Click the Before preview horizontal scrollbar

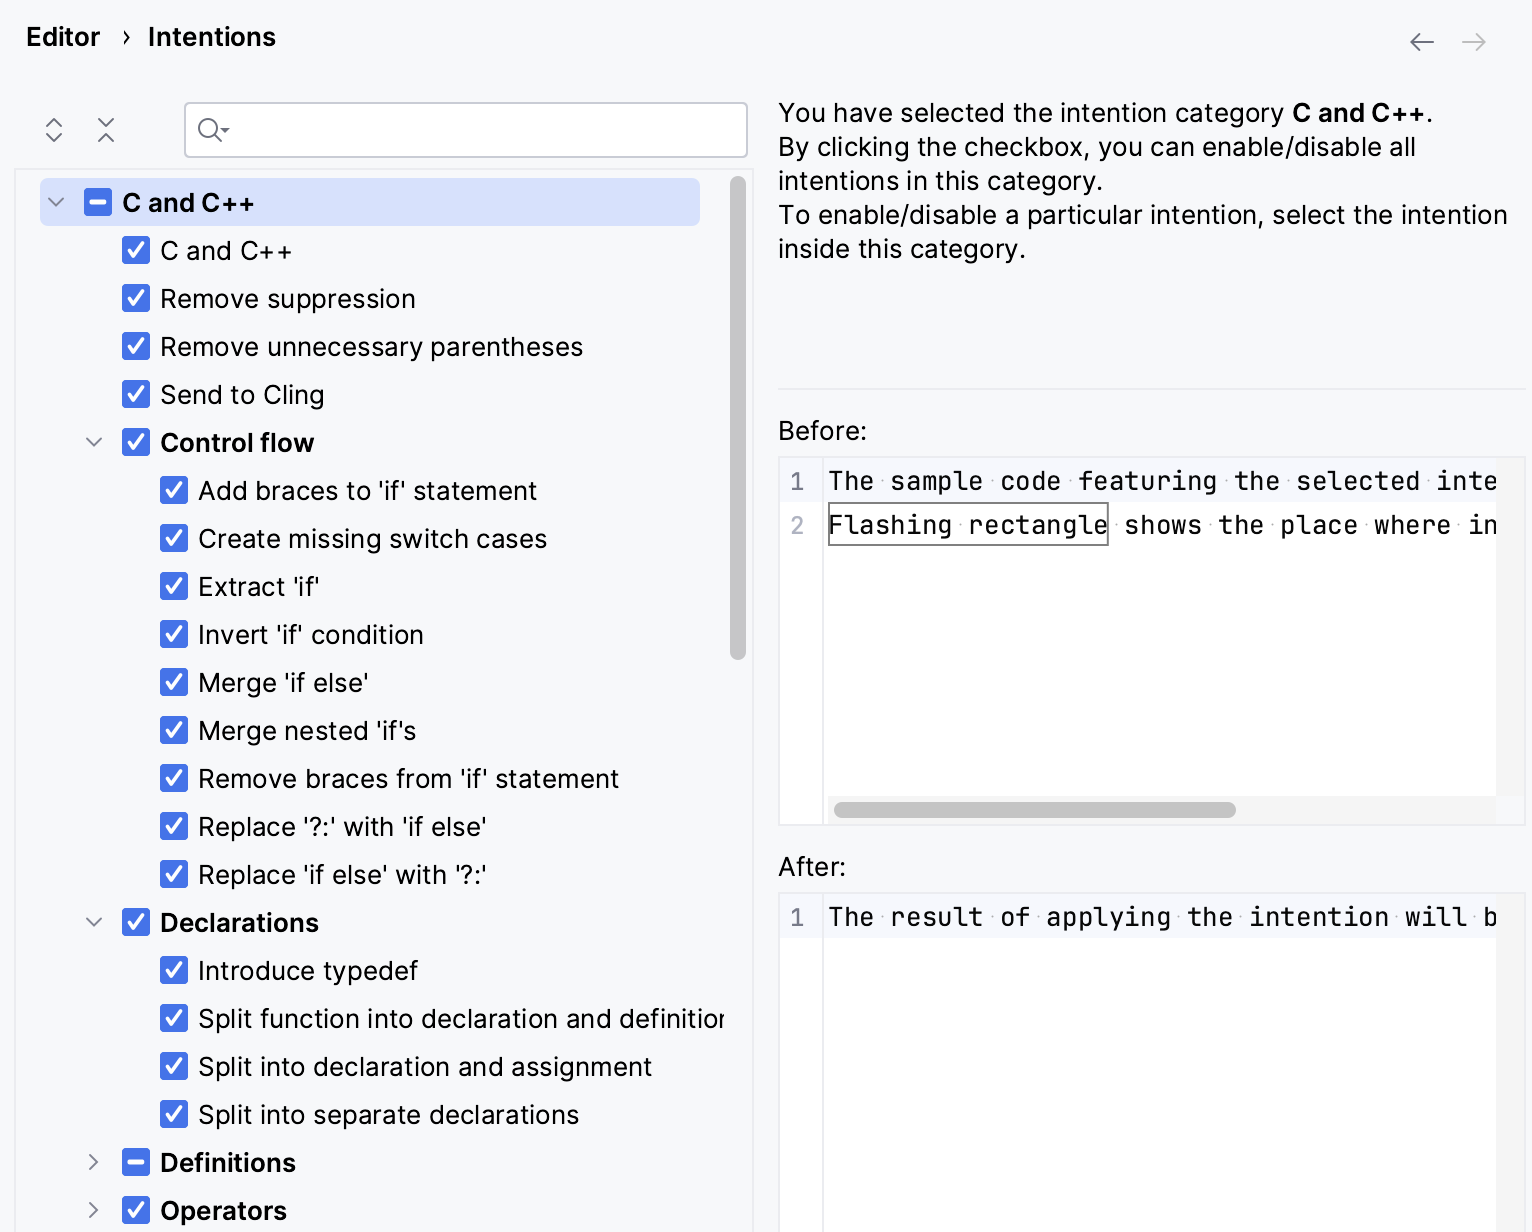[x=1034, y=810]
